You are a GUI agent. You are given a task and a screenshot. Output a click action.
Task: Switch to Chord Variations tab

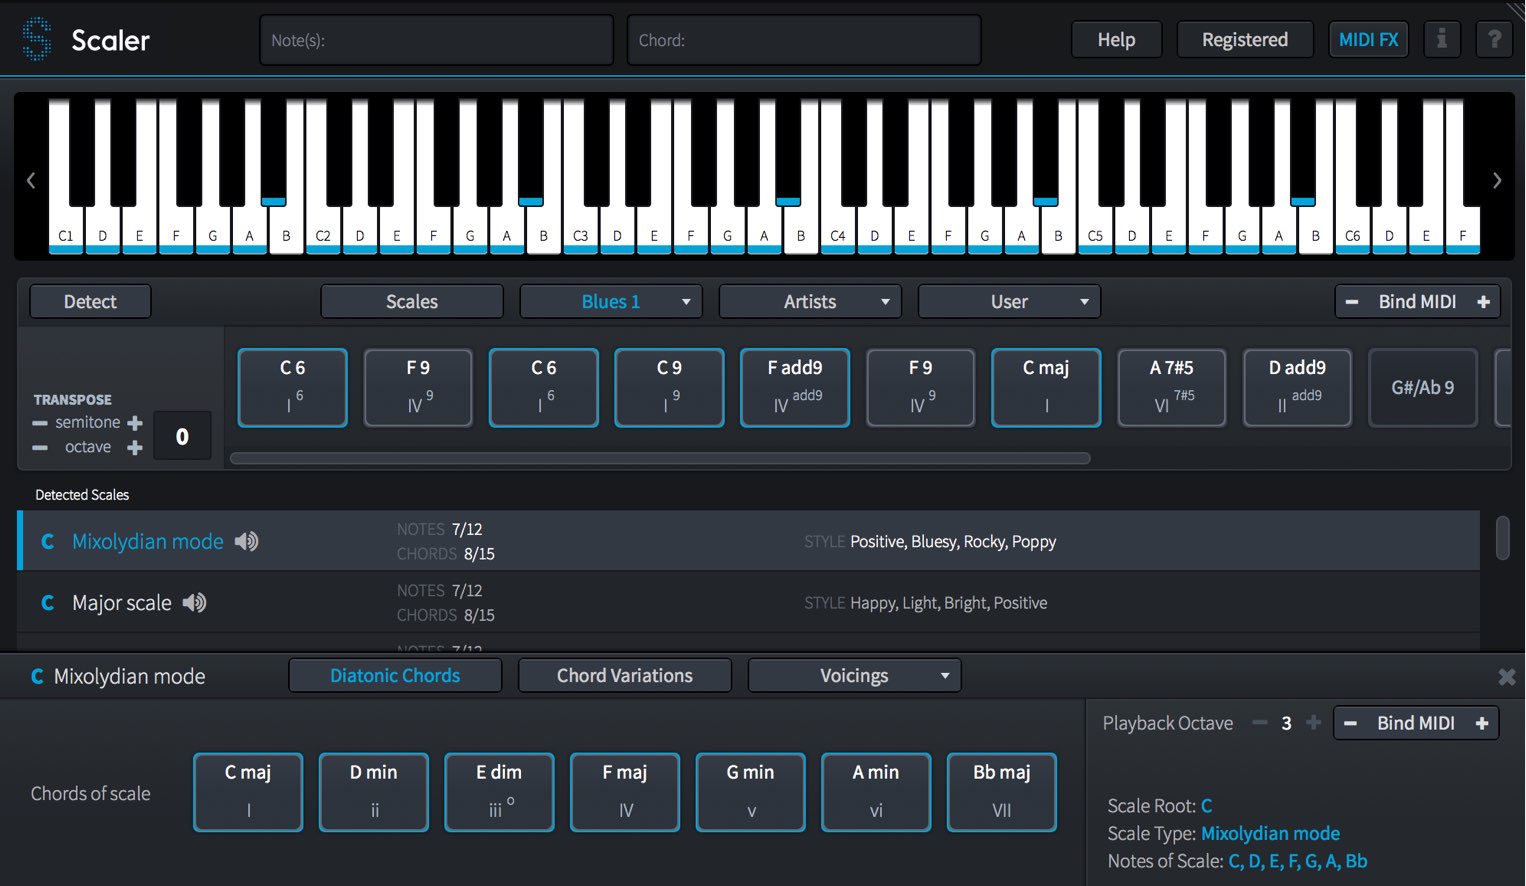[625, 676]
